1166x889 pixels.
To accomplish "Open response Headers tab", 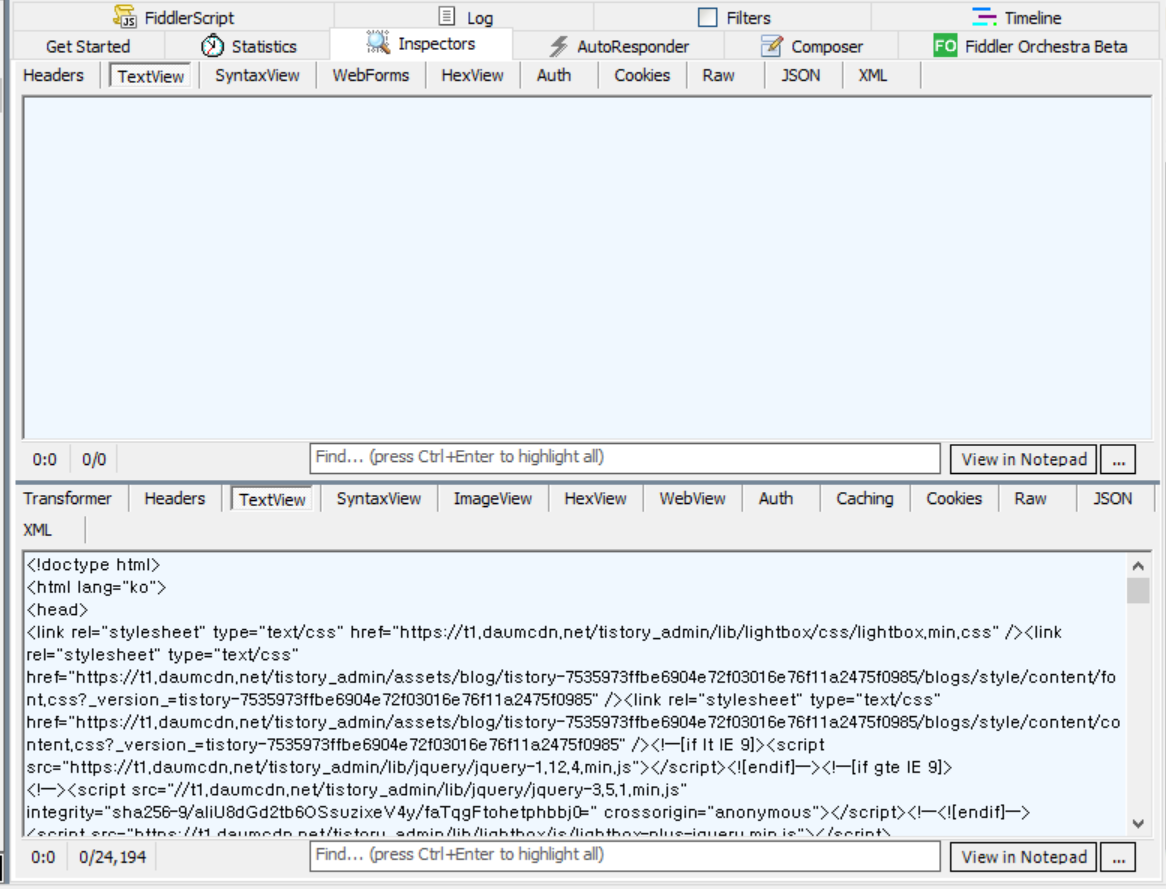I will coord(175,498).
